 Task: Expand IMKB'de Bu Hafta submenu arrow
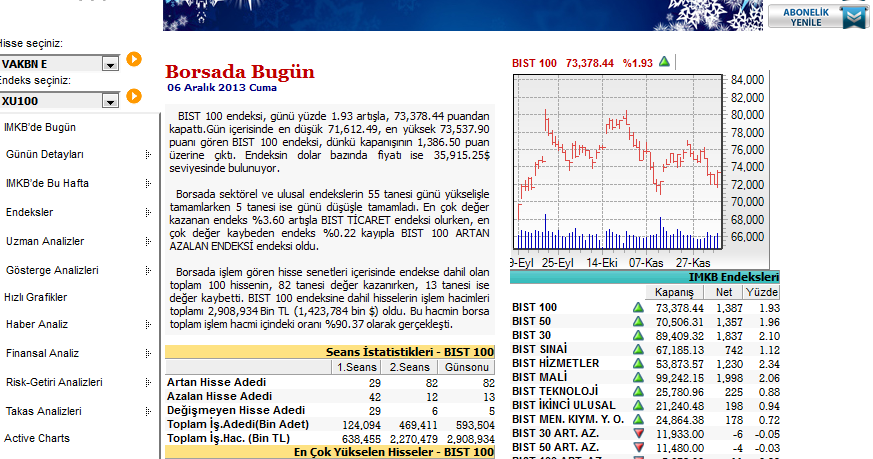[148, 183]
